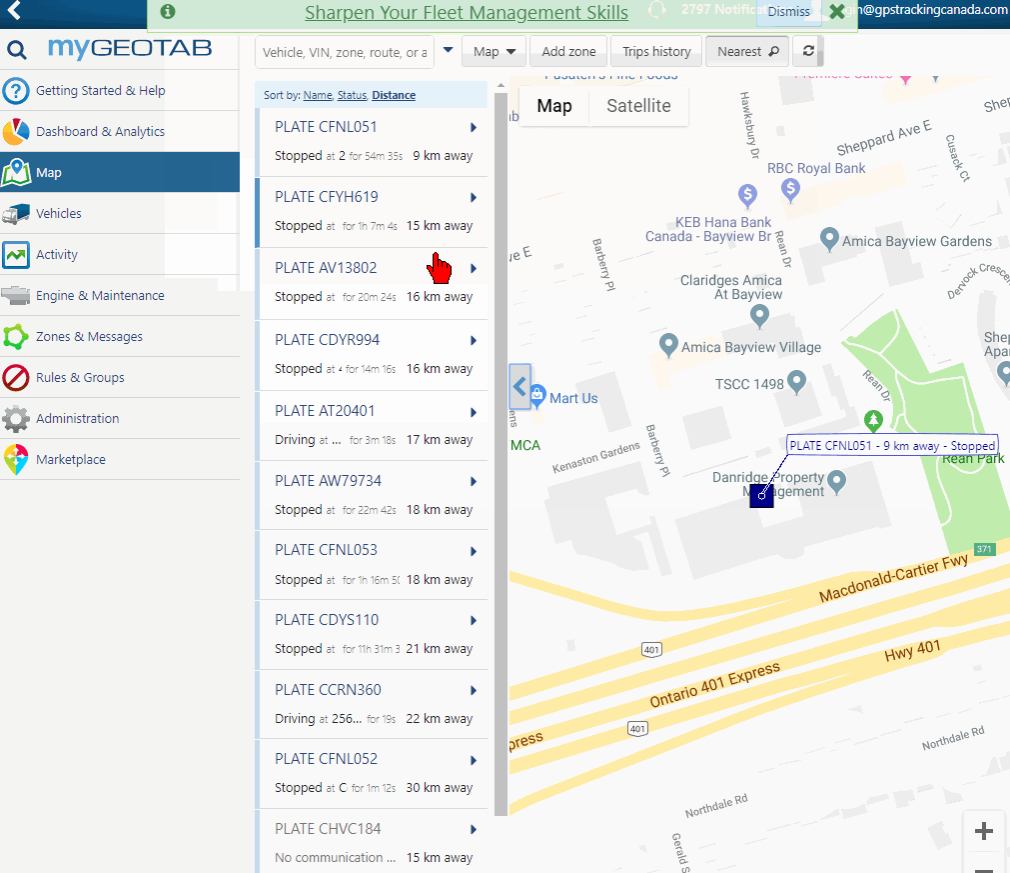Sort list by Name
The image size is (1010, 873).
(318, 95)
